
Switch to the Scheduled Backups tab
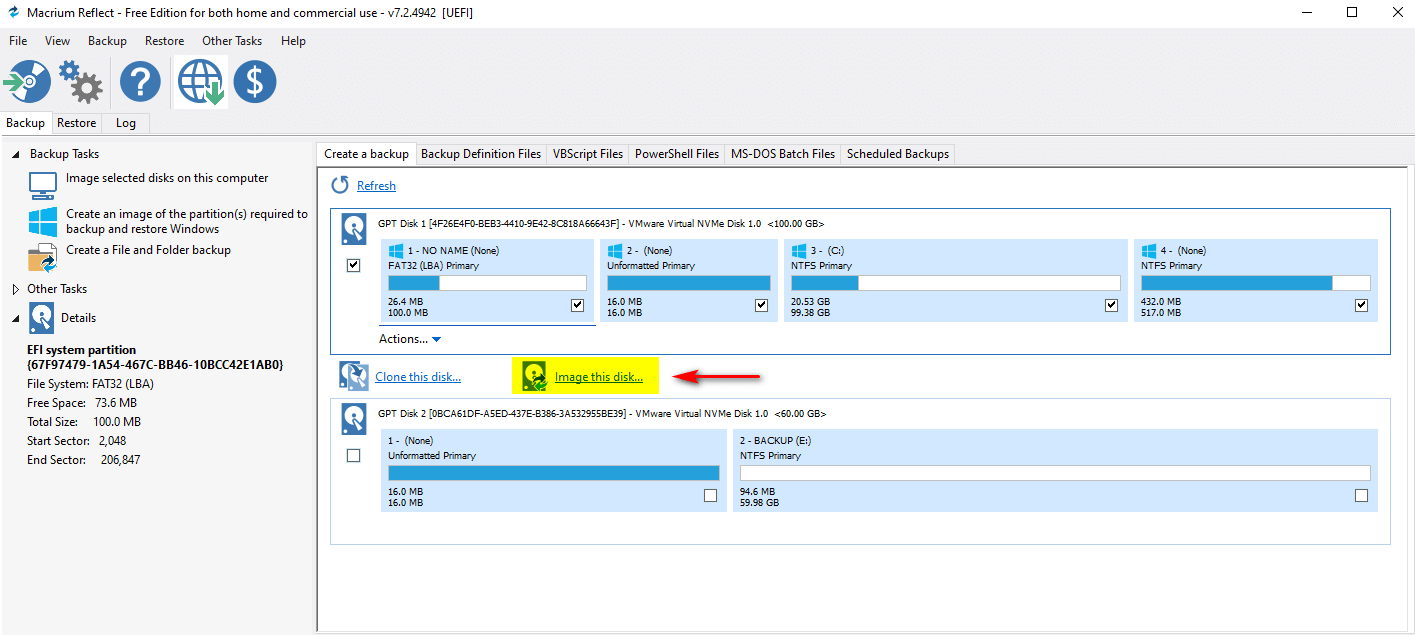898,154
